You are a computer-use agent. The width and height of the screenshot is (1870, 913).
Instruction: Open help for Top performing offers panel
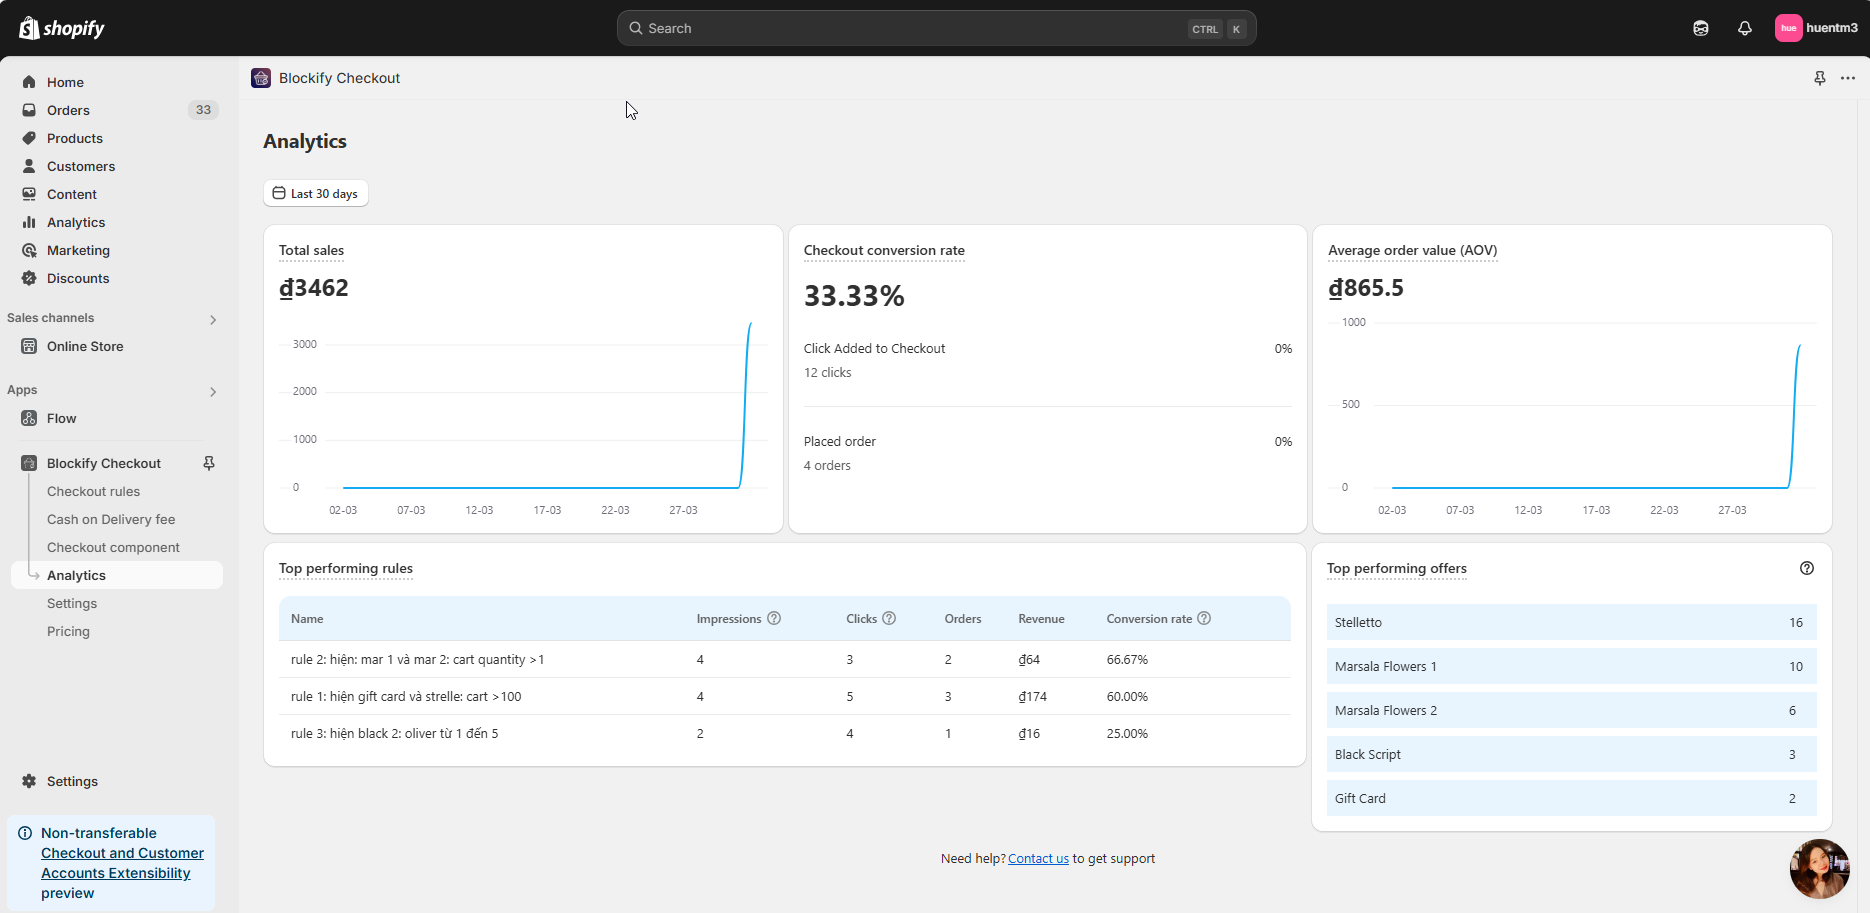[x=1807, y=568]
